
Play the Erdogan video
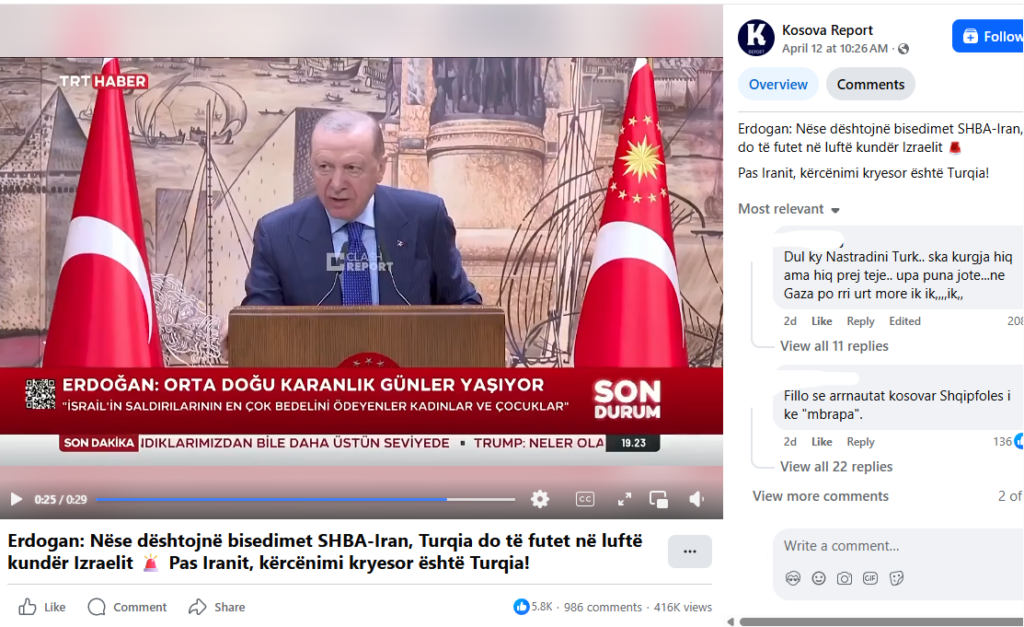[16, 500]
